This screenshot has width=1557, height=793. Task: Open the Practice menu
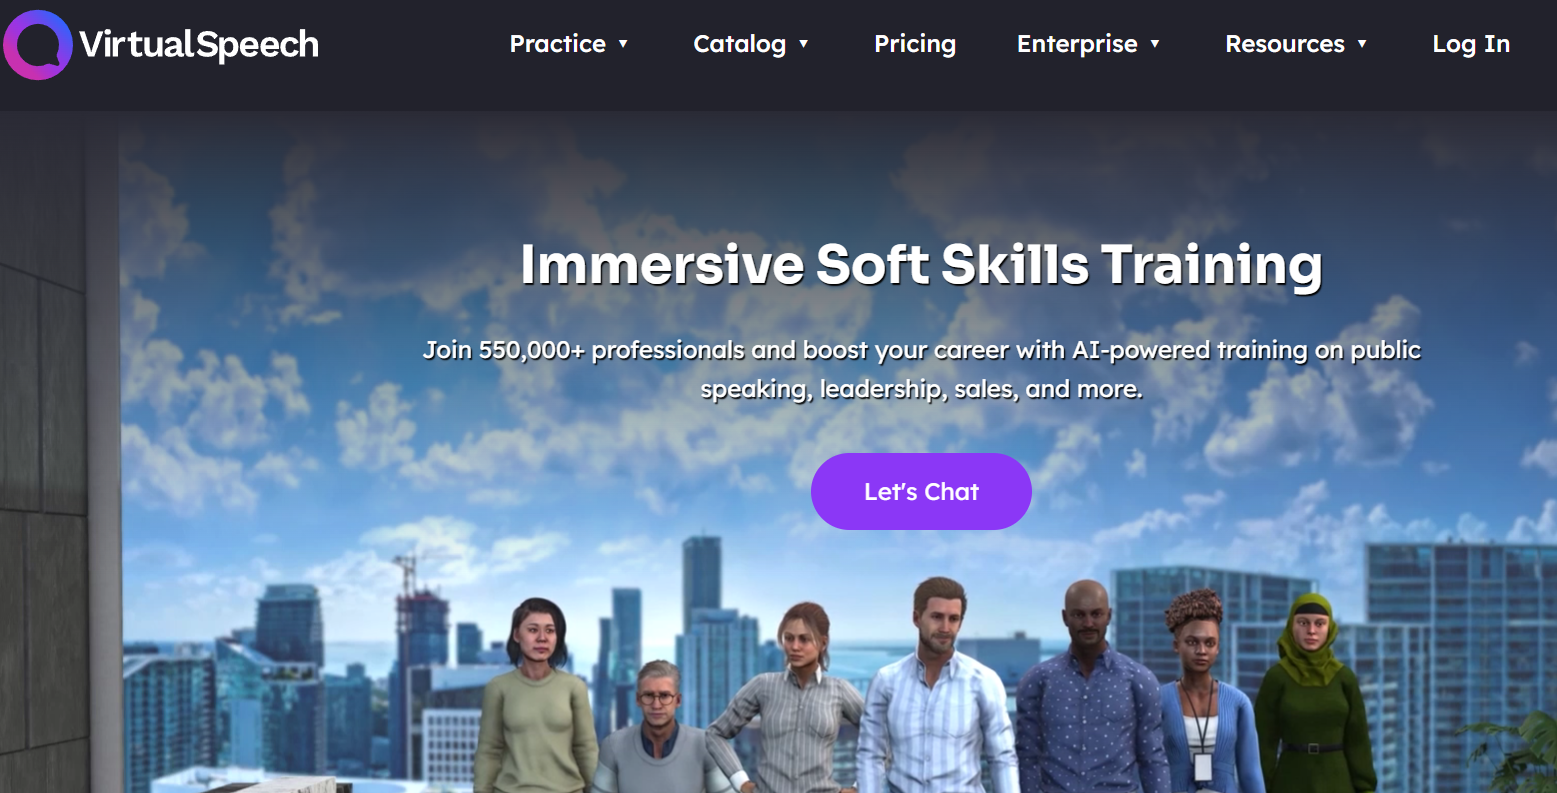558,44
